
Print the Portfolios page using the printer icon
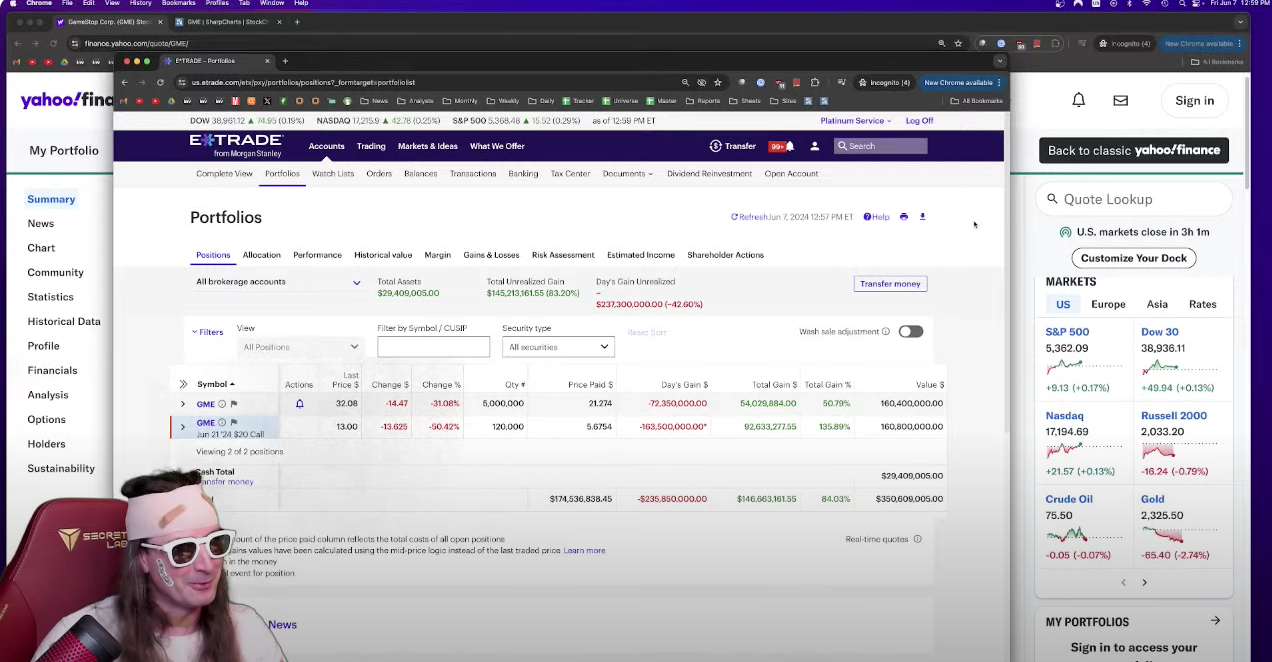click(x=904, y=217)
